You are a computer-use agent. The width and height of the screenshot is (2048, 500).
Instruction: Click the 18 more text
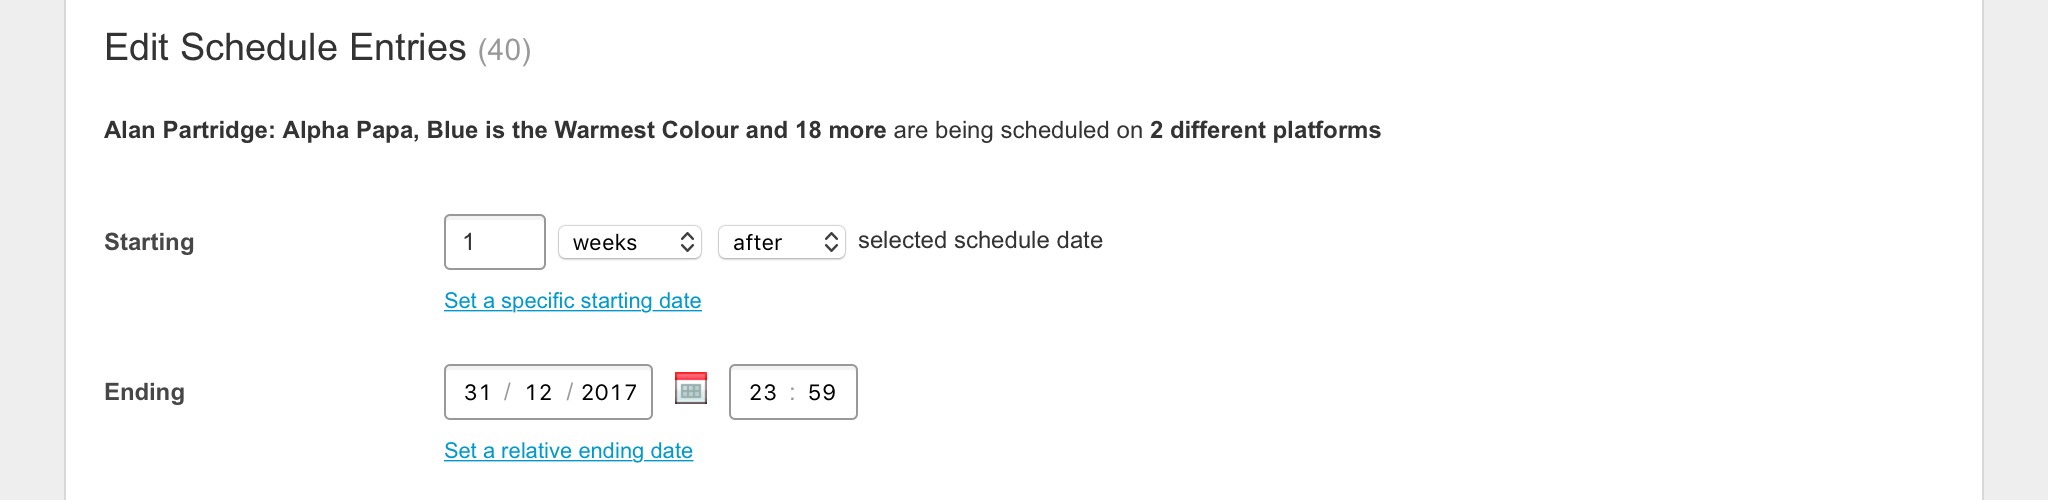[x=840, y=131]
